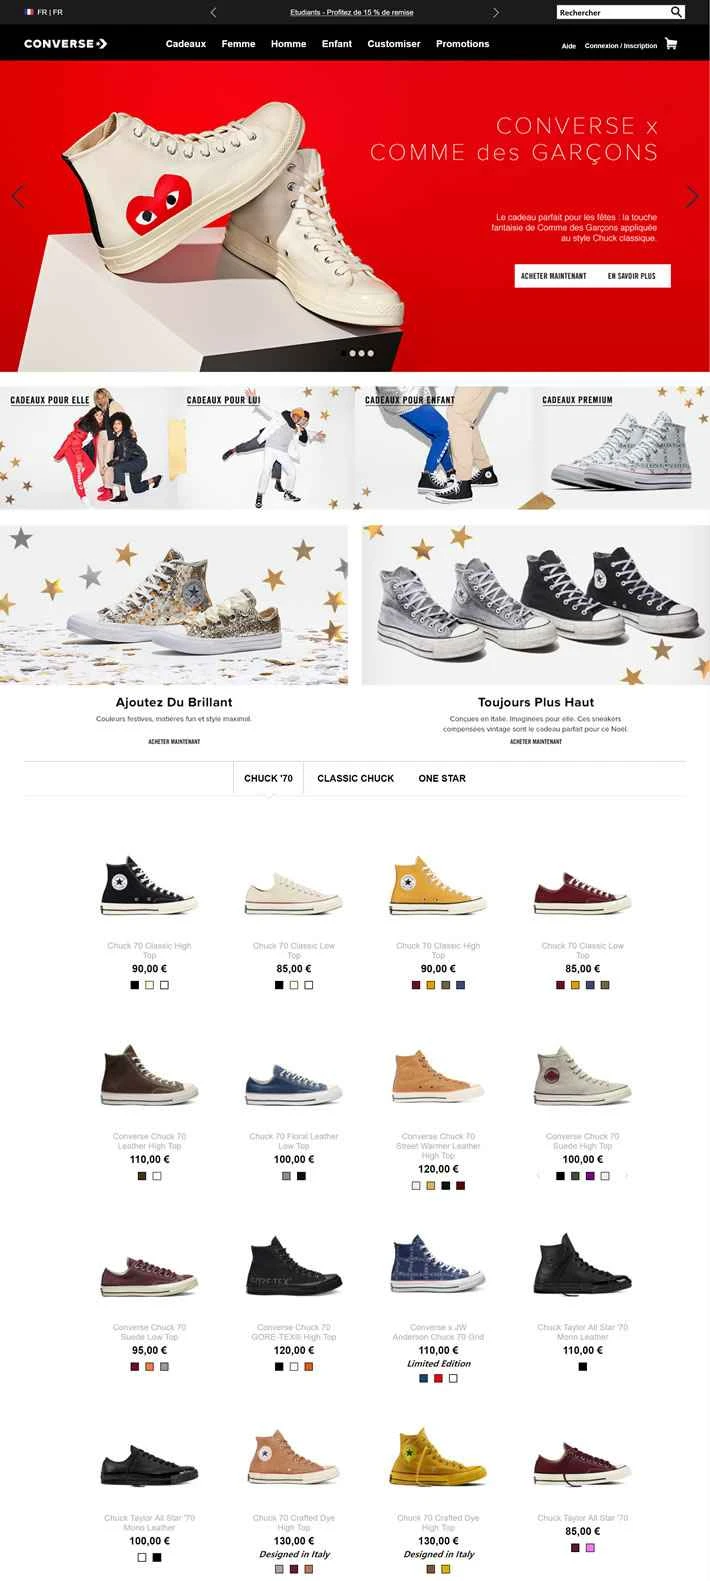Select last carousel dot indicator

[370, 353]
